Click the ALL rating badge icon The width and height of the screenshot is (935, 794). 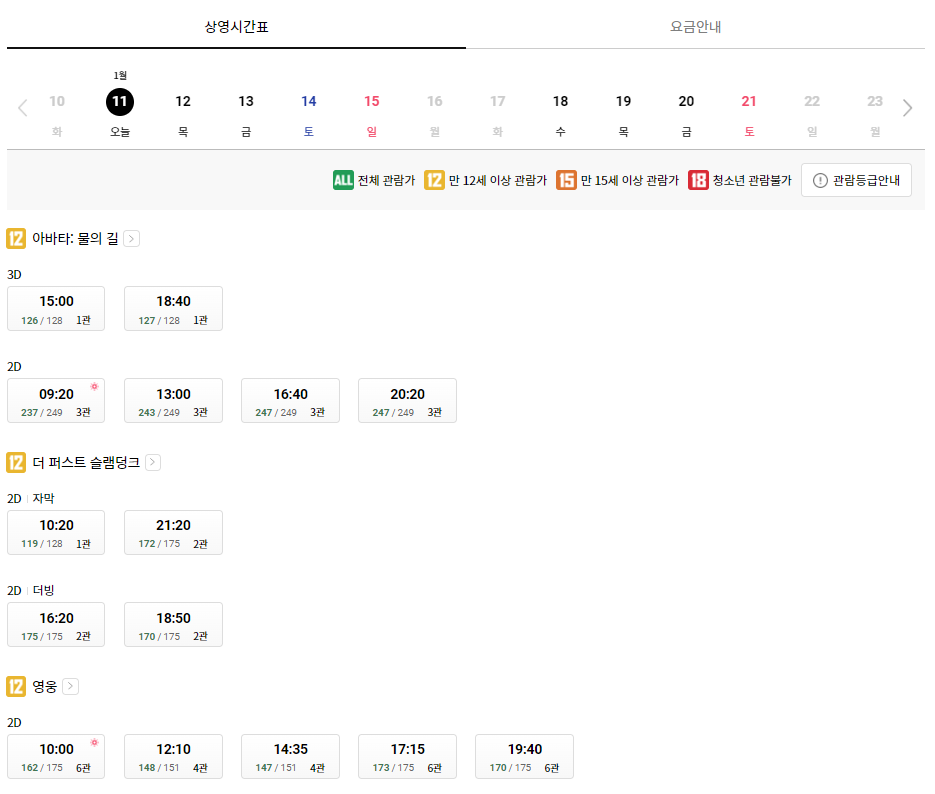click(x=343, y=181)
